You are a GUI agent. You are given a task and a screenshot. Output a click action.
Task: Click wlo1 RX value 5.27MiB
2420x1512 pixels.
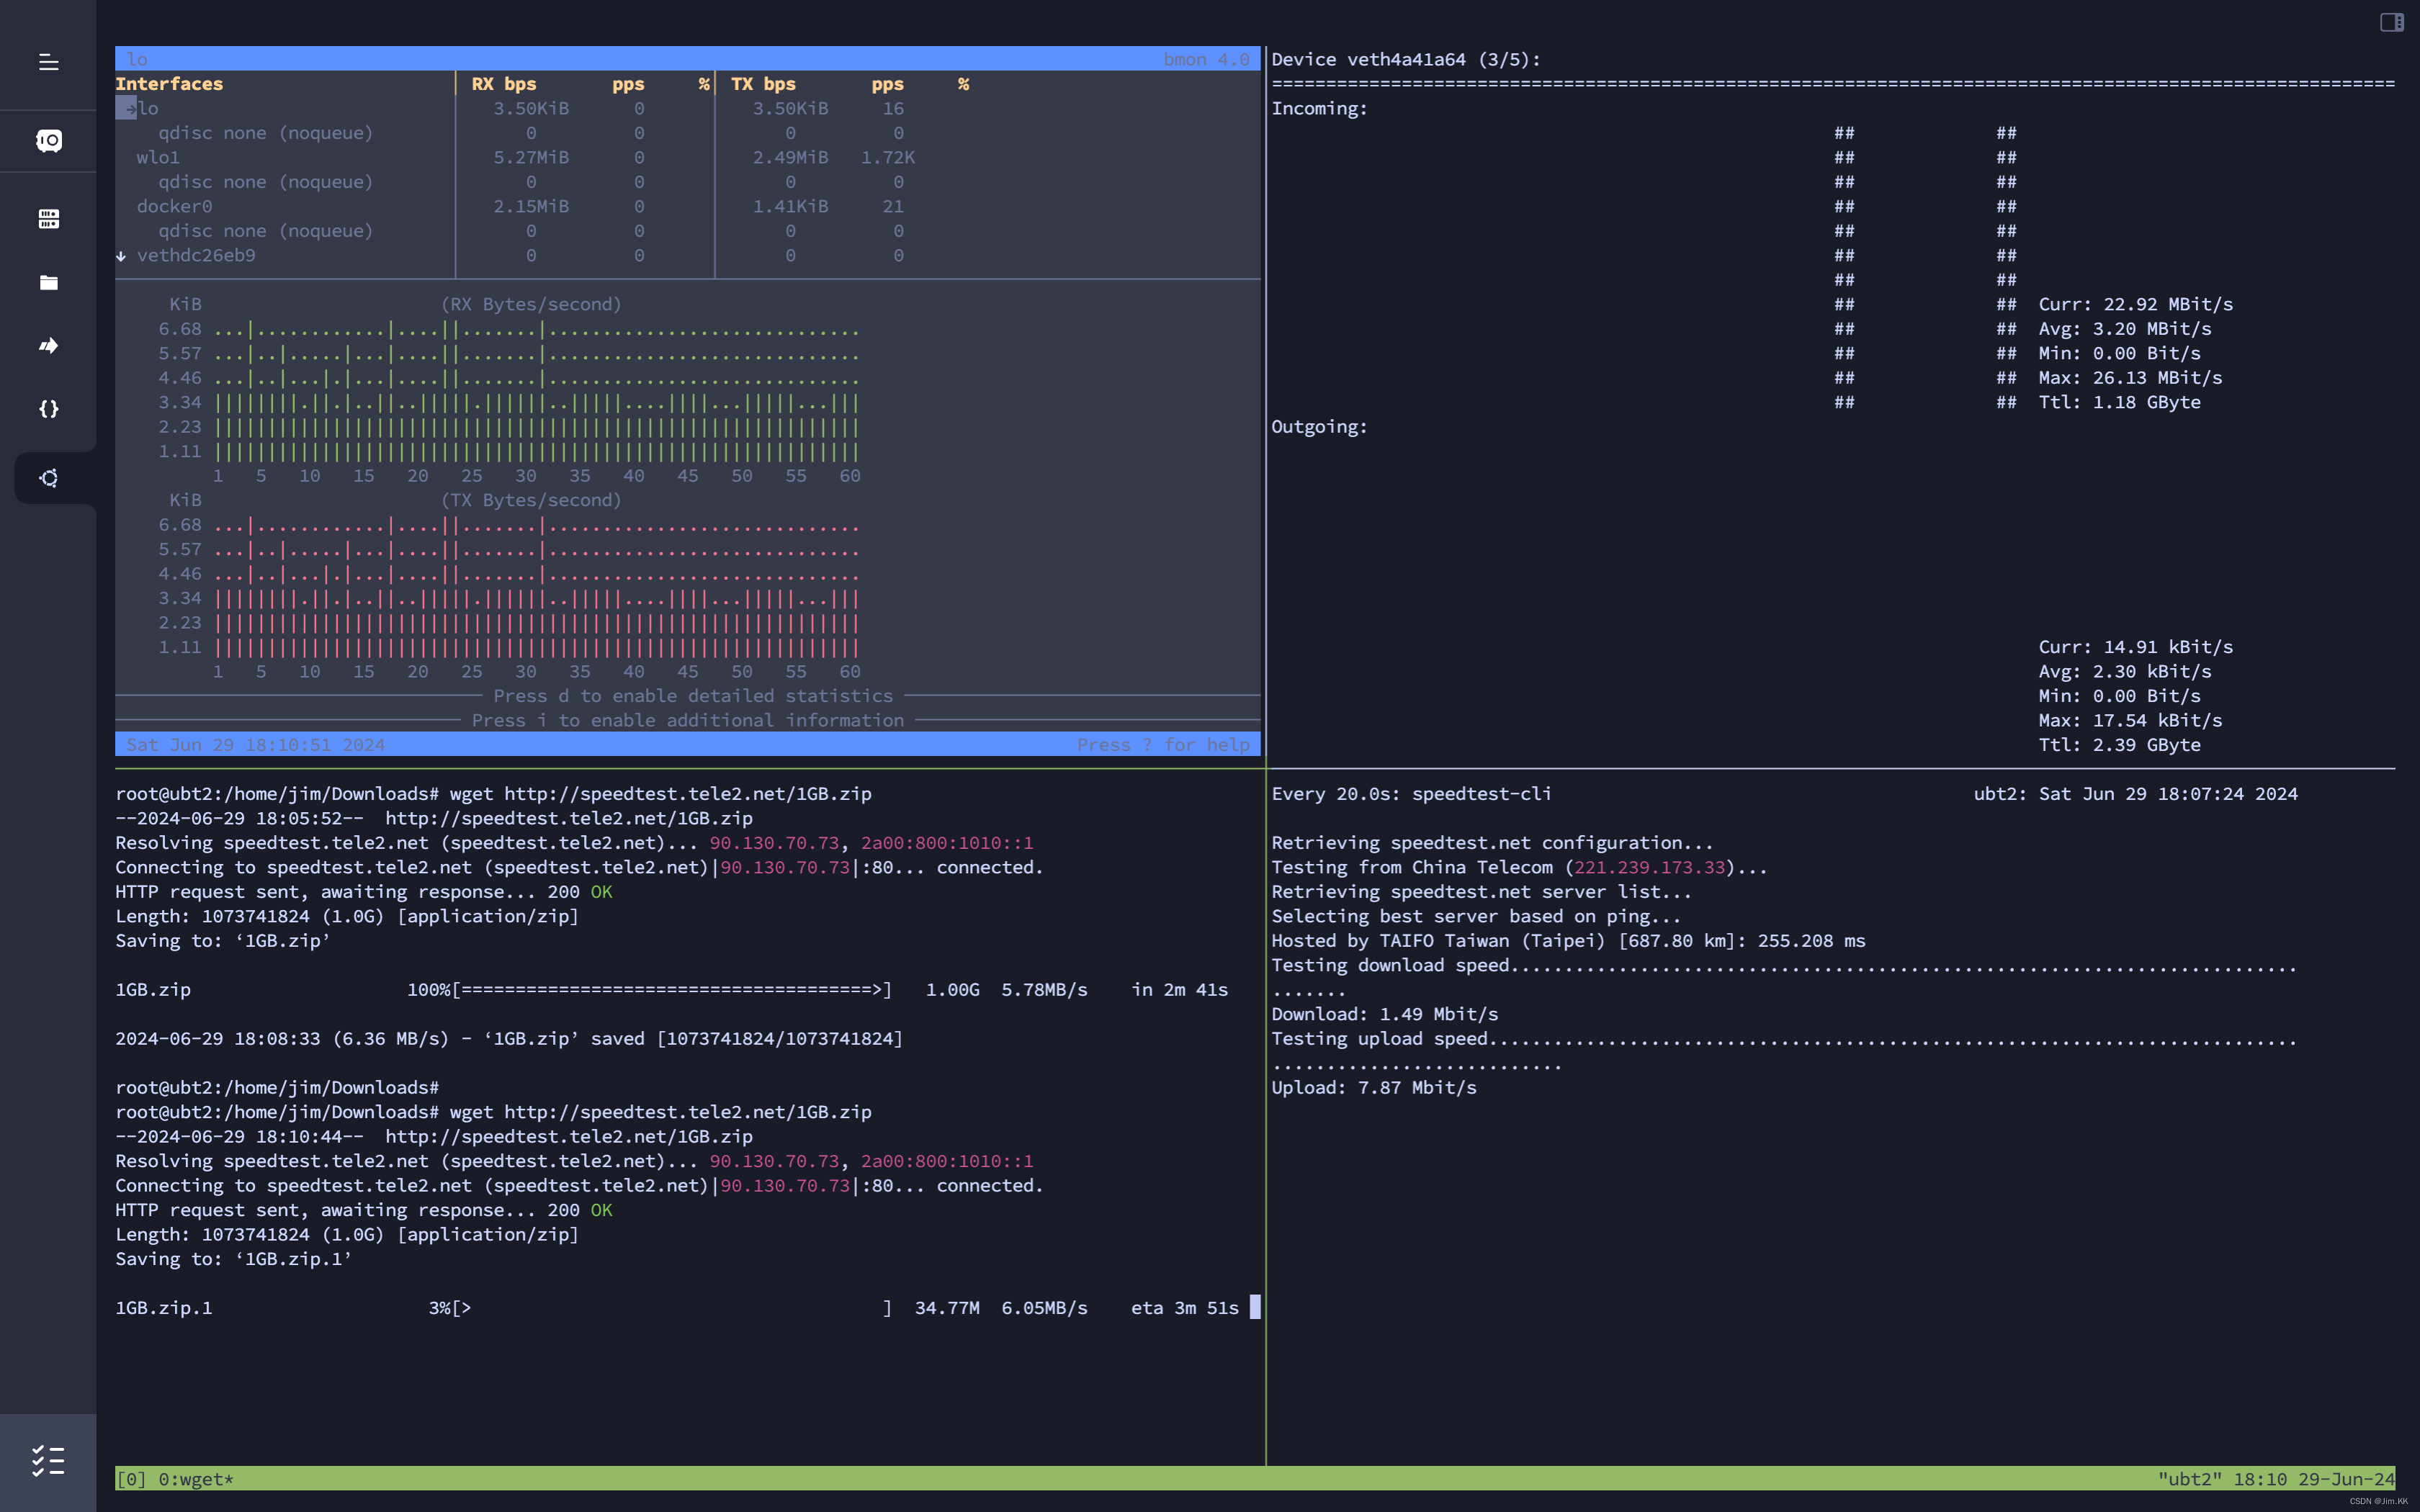click(x=531, y=157)
